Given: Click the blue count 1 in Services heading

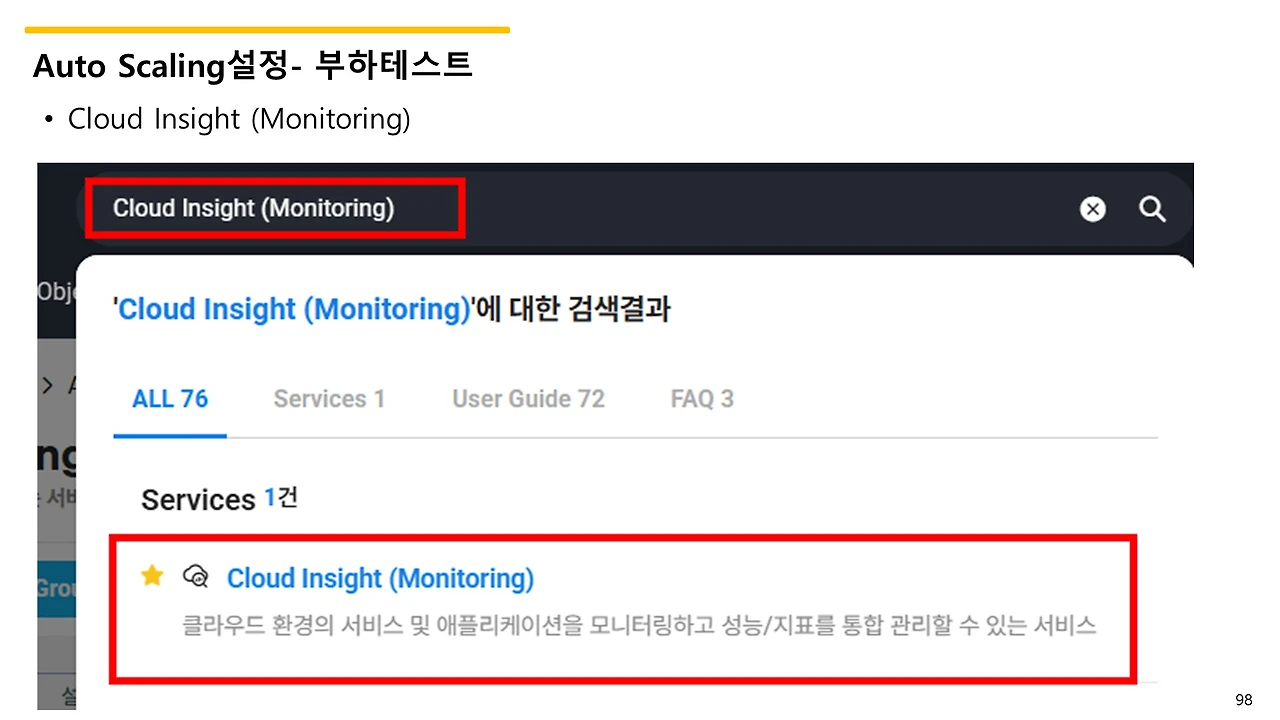Looking at the screenshot, I should click(x=269, y=498).
